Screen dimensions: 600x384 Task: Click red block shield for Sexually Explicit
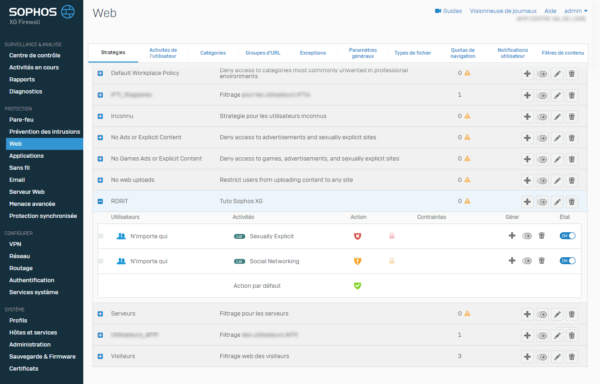pyautogui.click(x=357, y=236)
